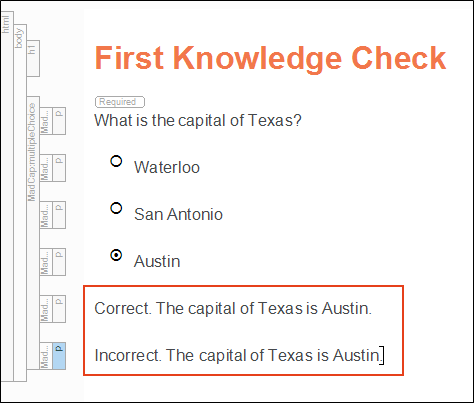474x403 pixels.
Task: Click the p bar next to Austin
Action: click(x=59, y=262)
